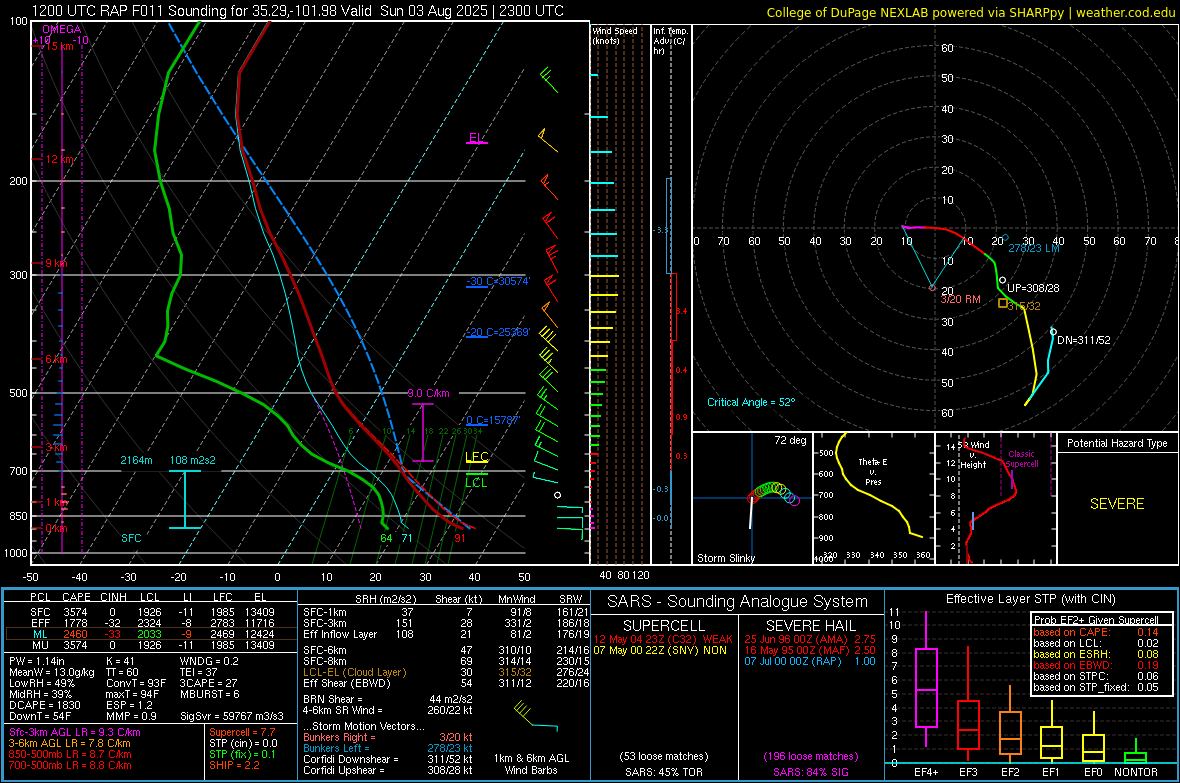Select the EFF parcel row in the parcel table
Viewport: 1180px width, 783px height.
click(x=151, y=623)
